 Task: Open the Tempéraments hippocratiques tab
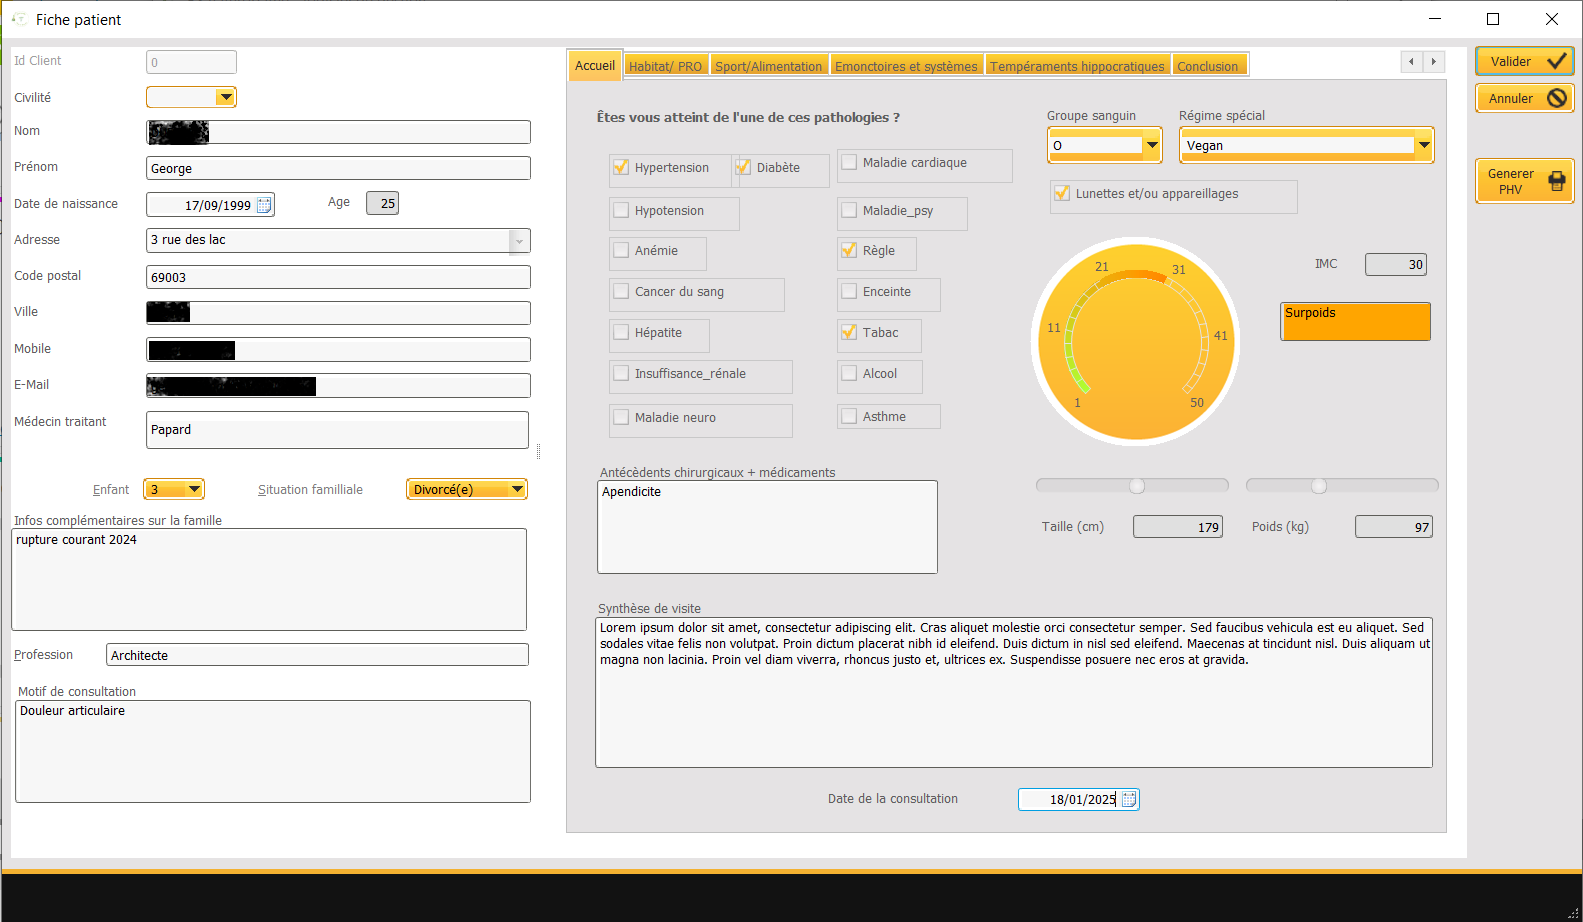coord(1077,66)
